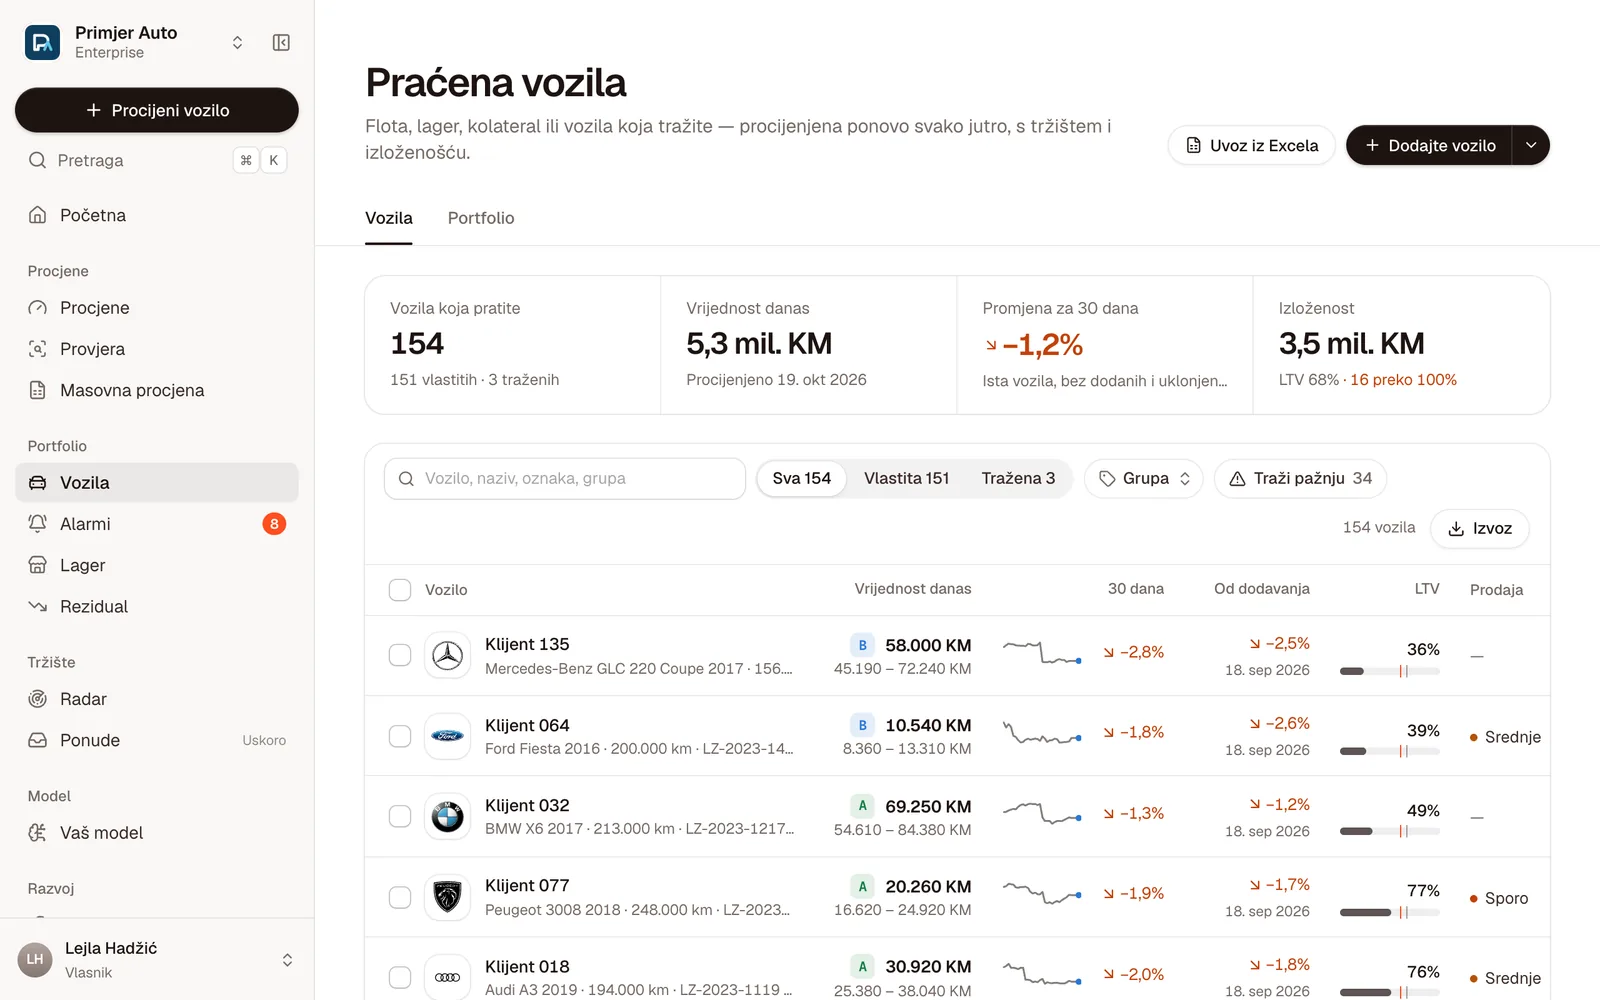Check the Klijent 064 row checkbox

point(400,736)
